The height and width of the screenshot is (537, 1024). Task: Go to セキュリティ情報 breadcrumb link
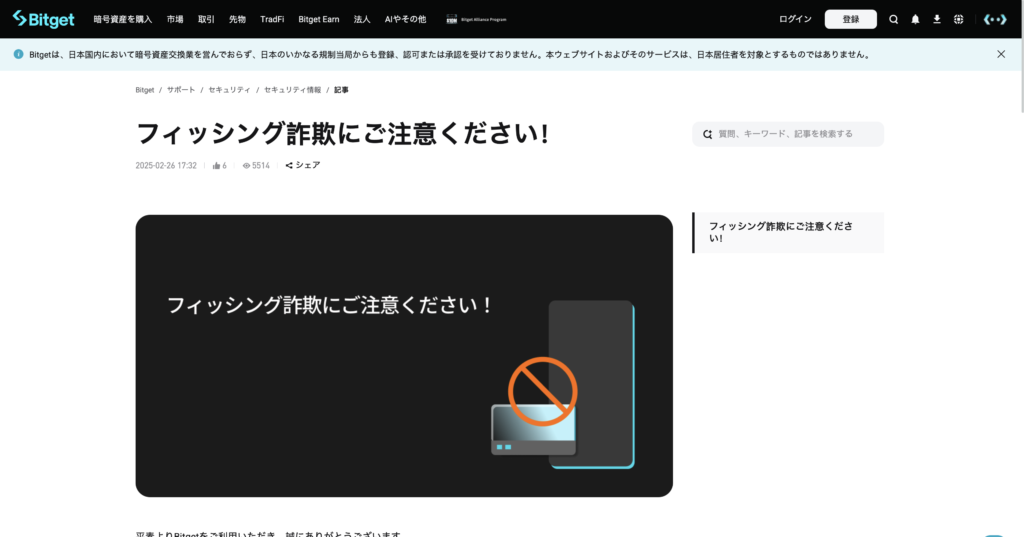(293, 90)
